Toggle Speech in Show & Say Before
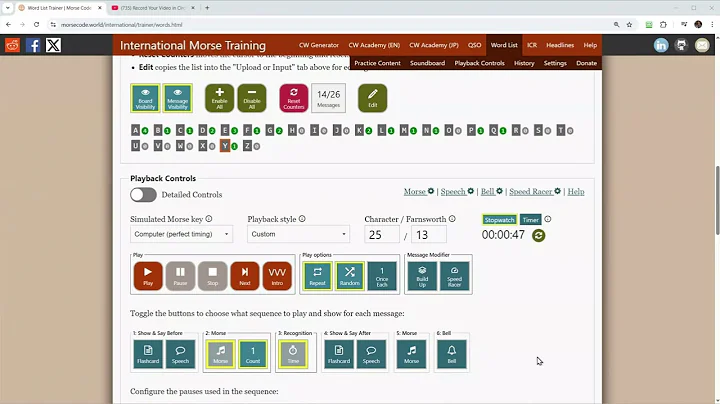The width and height of the screenshot is (720, 404). pyautogui.click(x=180, y=354)
